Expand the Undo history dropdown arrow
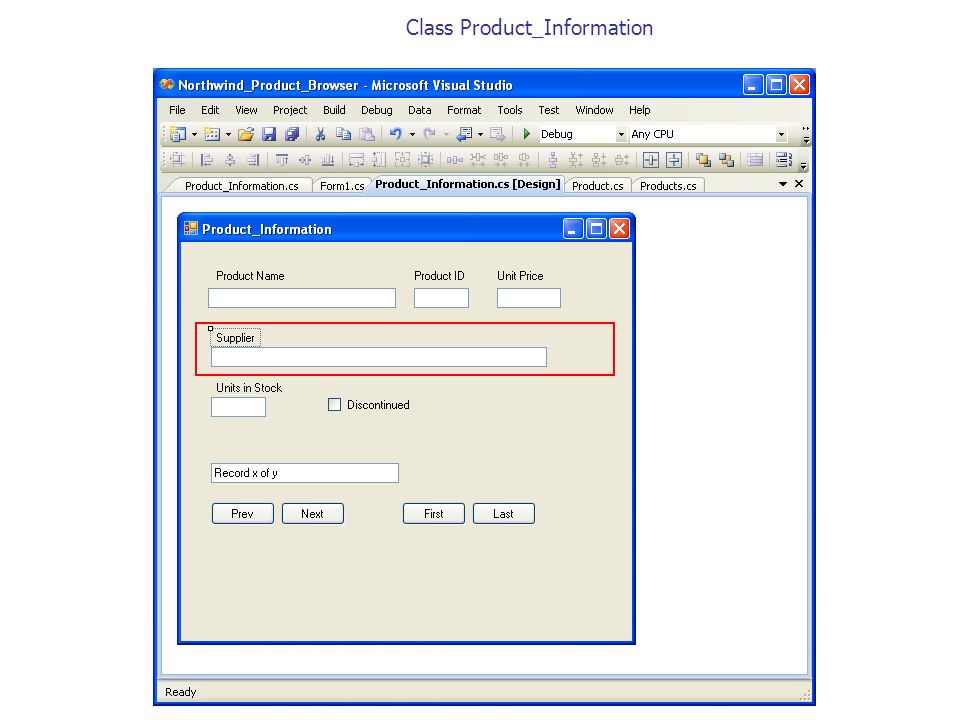Image resolution: width=960 pixels, height=720 pixels. coord(412,134)
